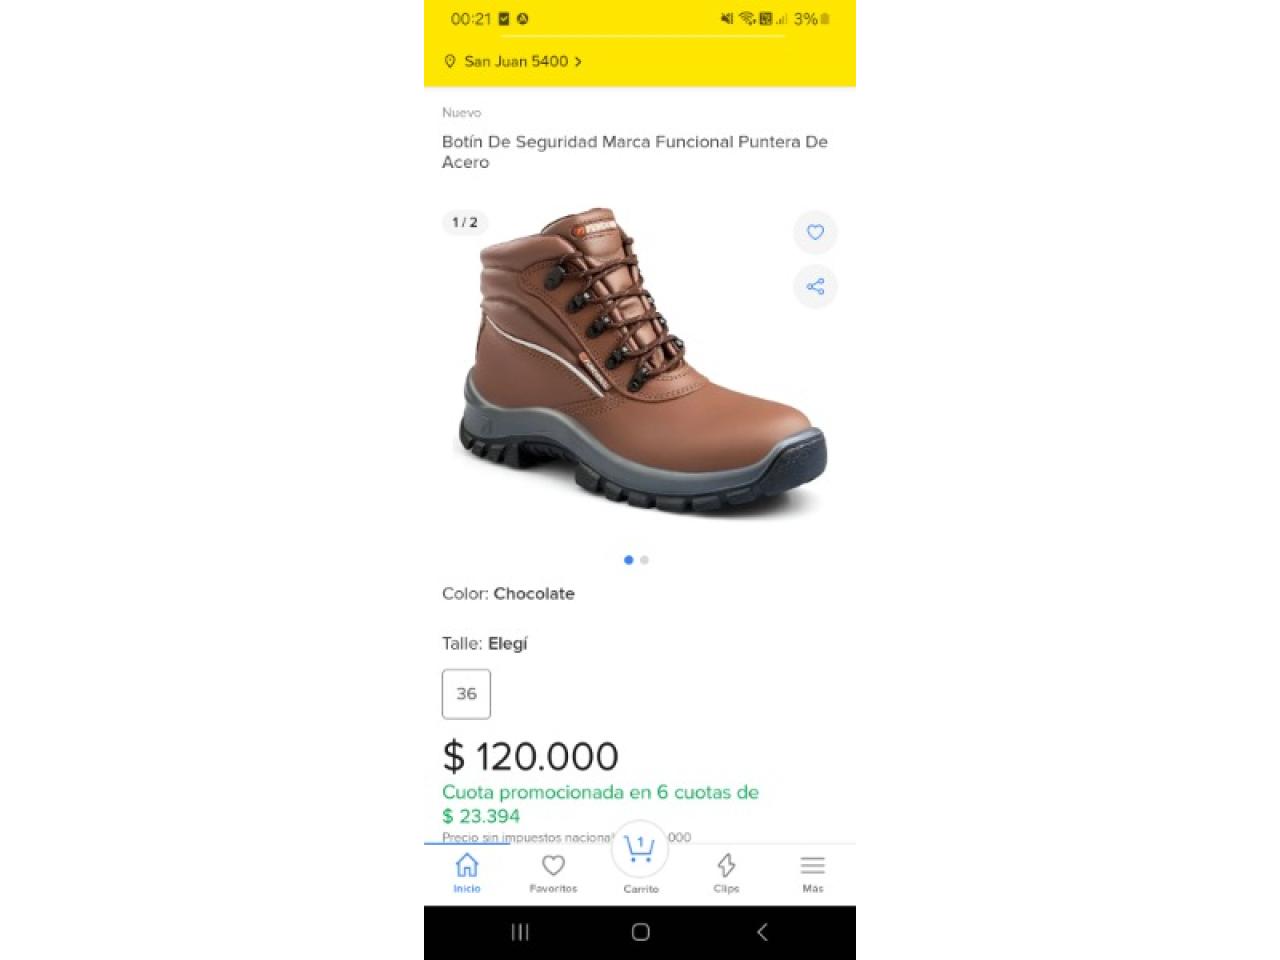1280x960 pixels.
Task: Switch to the second image dot indicator
Action: point(644,560)
